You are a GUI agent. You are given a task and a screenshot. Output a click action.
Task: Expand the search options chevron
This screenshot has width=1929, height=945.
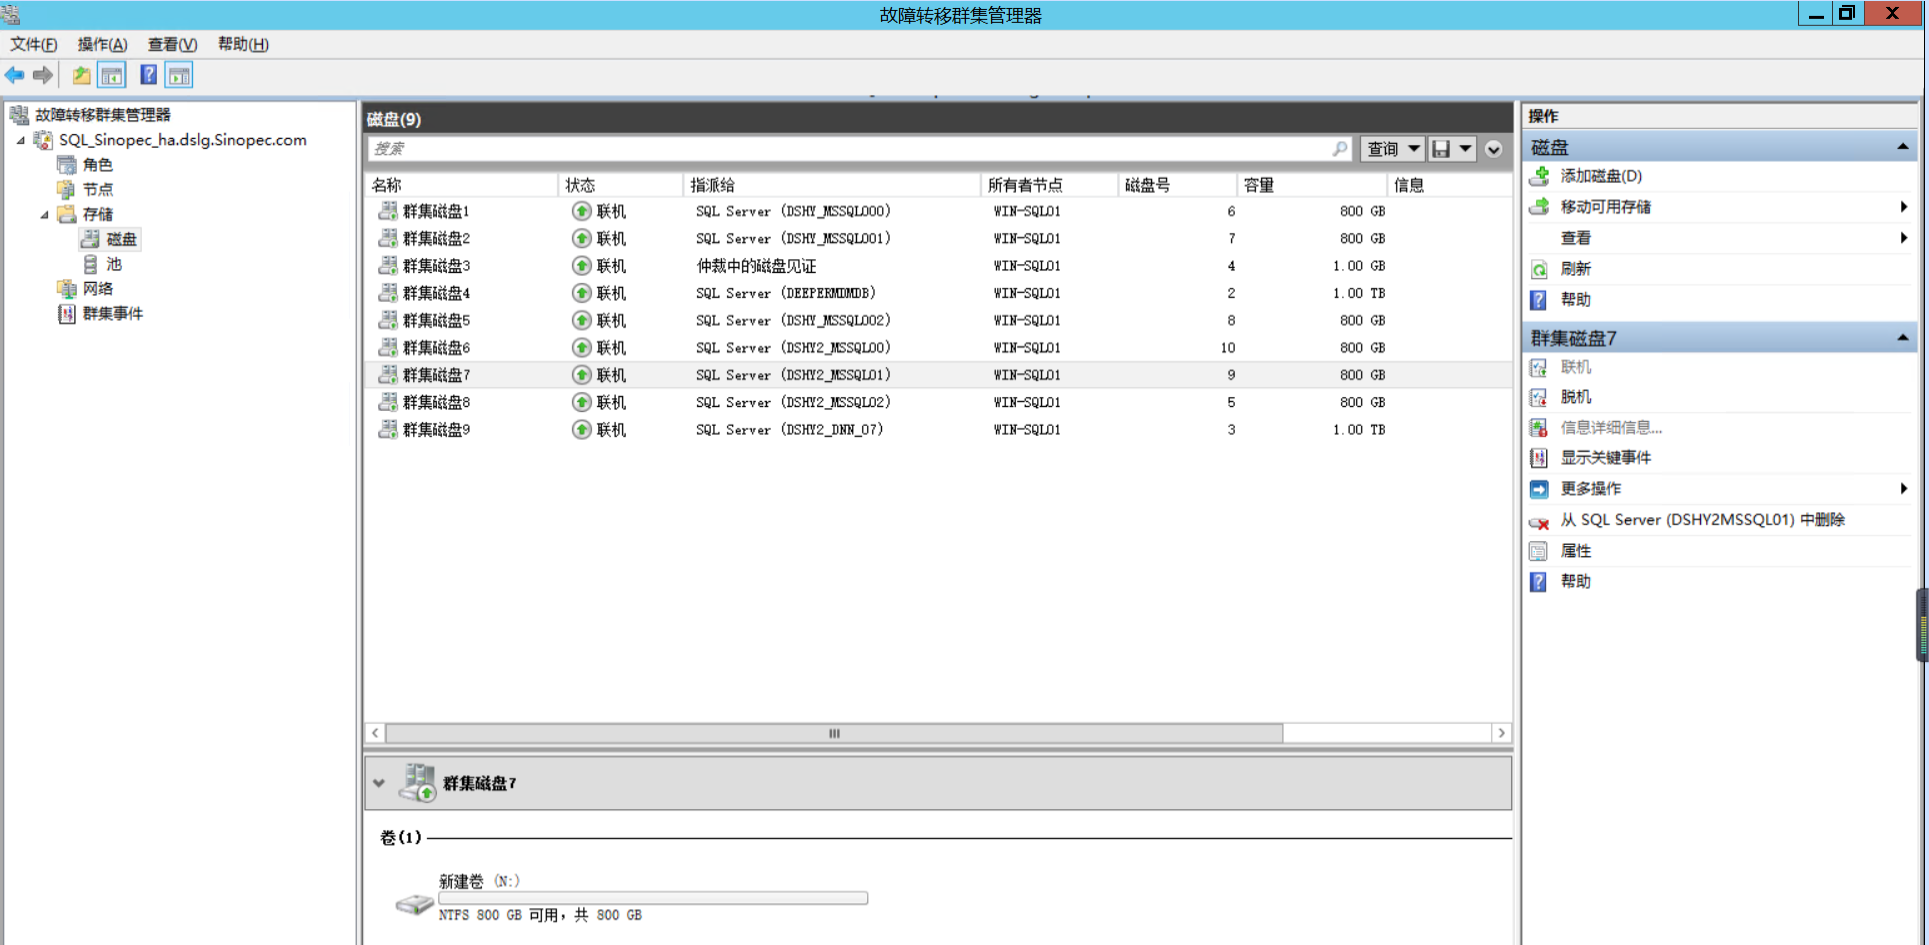coord(1493,149)
